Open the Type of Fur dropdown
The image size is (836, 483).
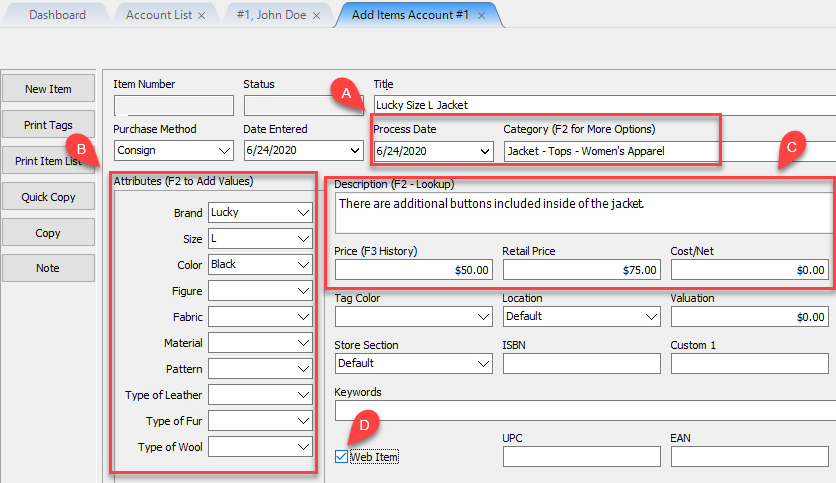point(303,421)
